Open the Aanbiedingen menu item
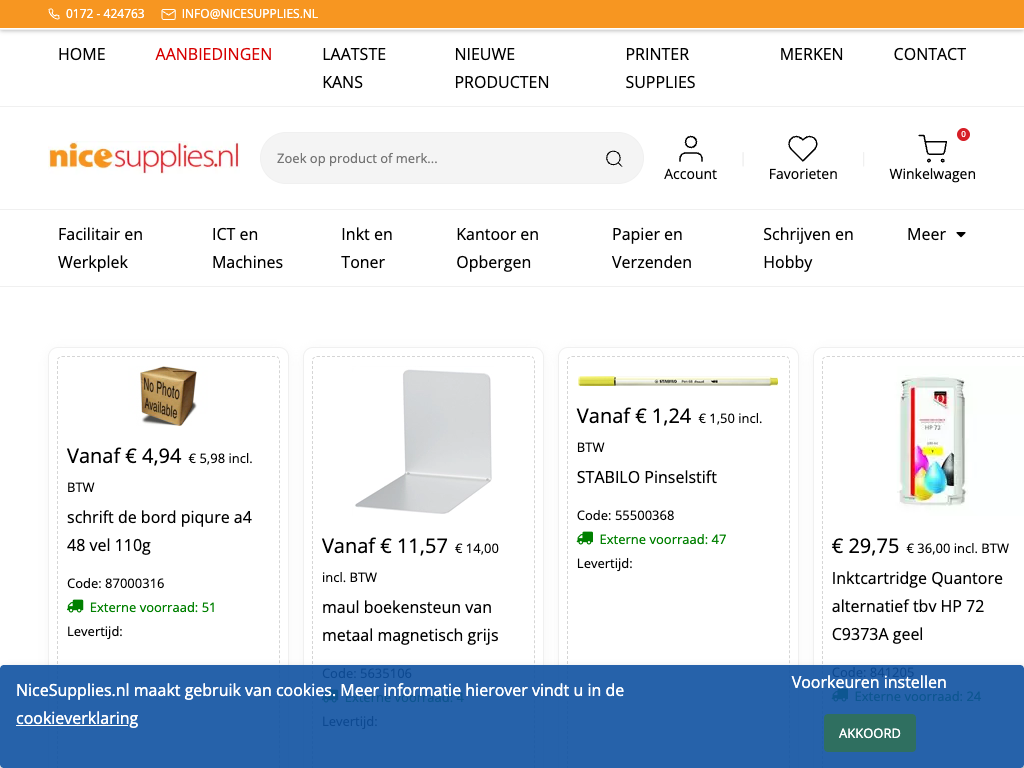Screen dimensions: 1024x768 [214, 54]
